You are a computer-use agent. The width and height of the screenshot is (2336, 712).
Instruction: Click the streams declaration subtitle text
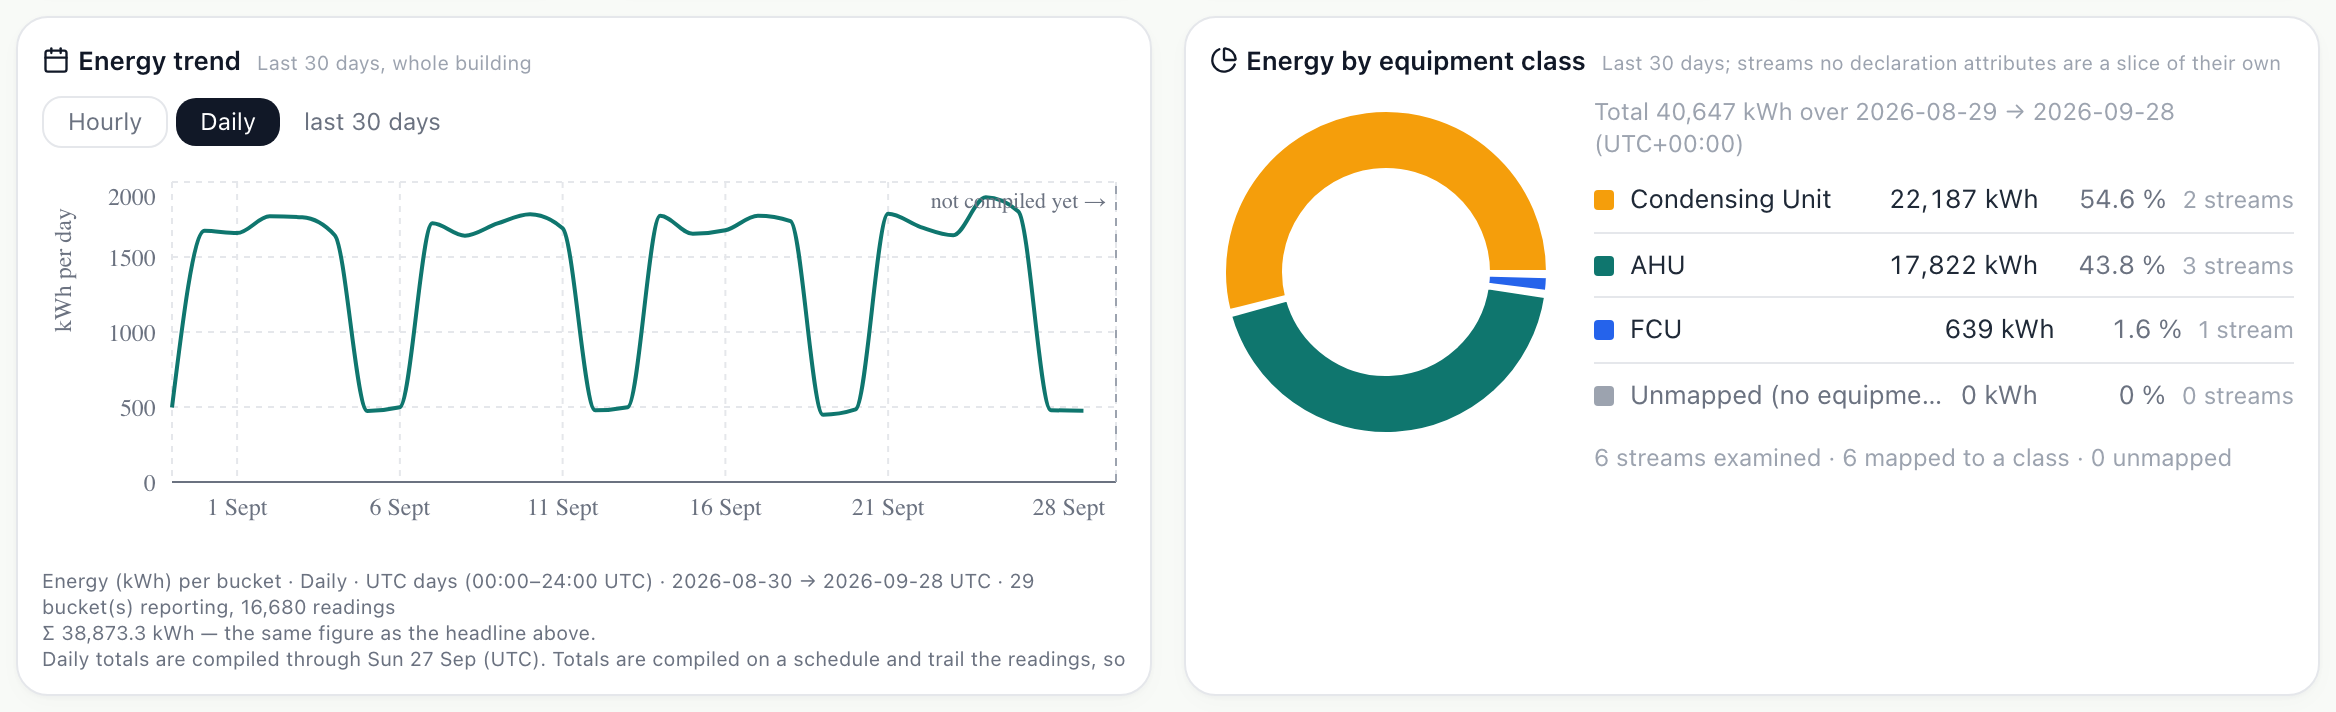pyautogui.click(x=1941, y=63)
